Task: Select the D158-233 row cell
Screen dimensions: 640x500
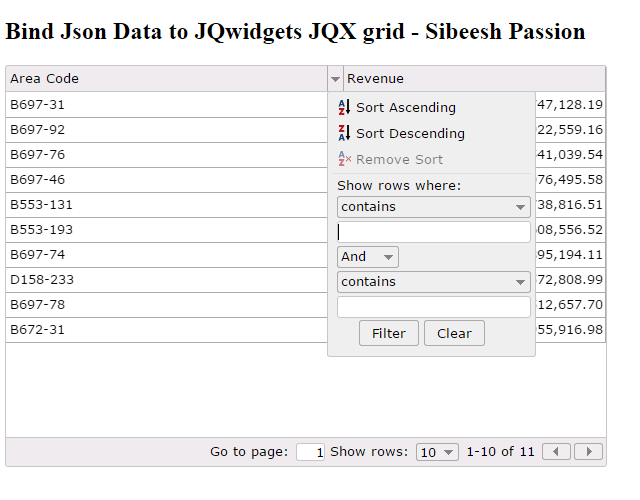Action: 167,280
